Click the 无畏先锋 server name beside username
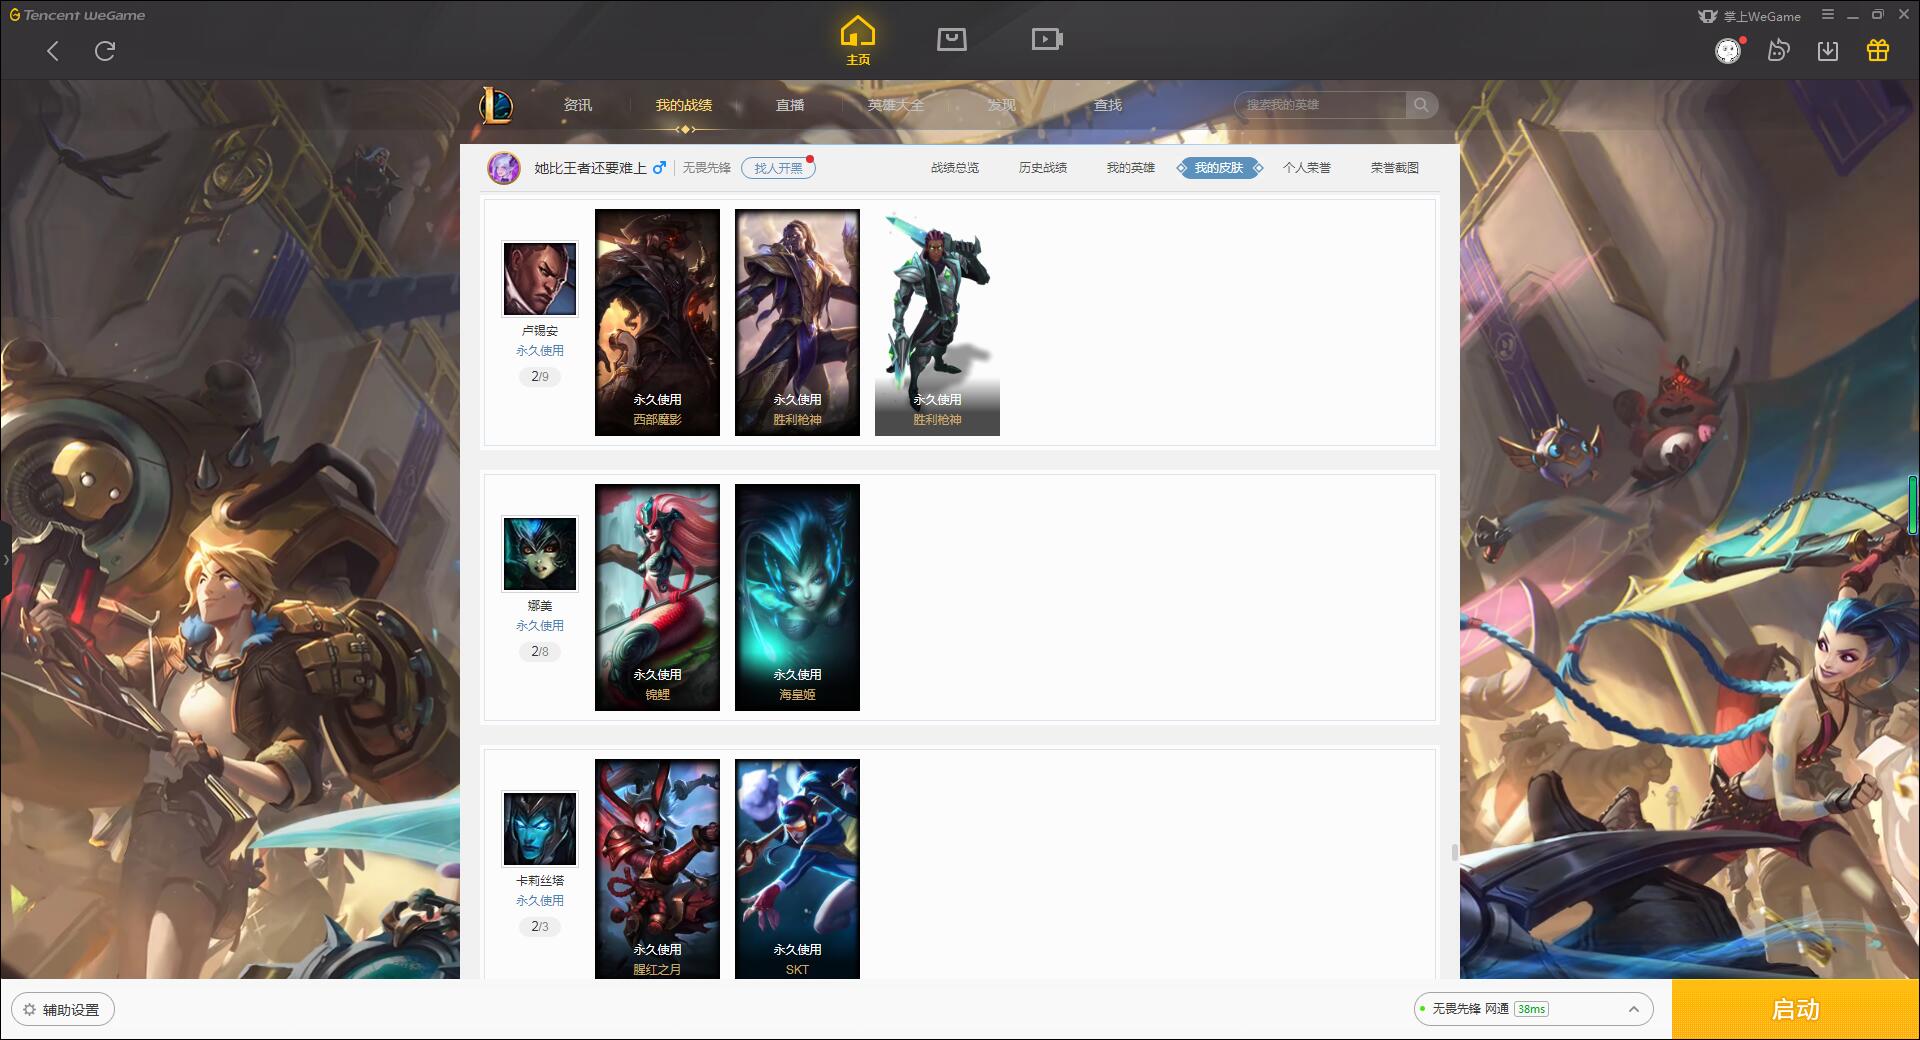Screen dimensions: 1920x1040 (x=707, y=168)
